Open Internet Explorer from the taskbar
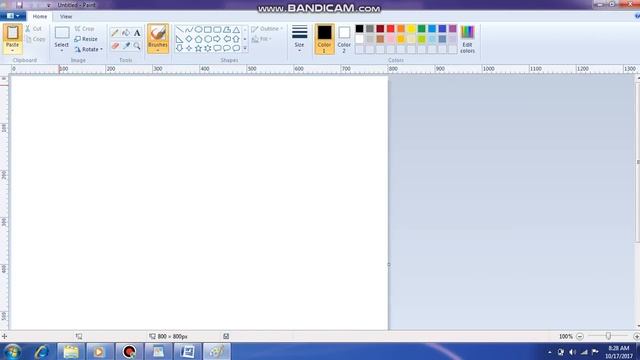Viewport: 640px width, 360px height. [x=42, y=351]
